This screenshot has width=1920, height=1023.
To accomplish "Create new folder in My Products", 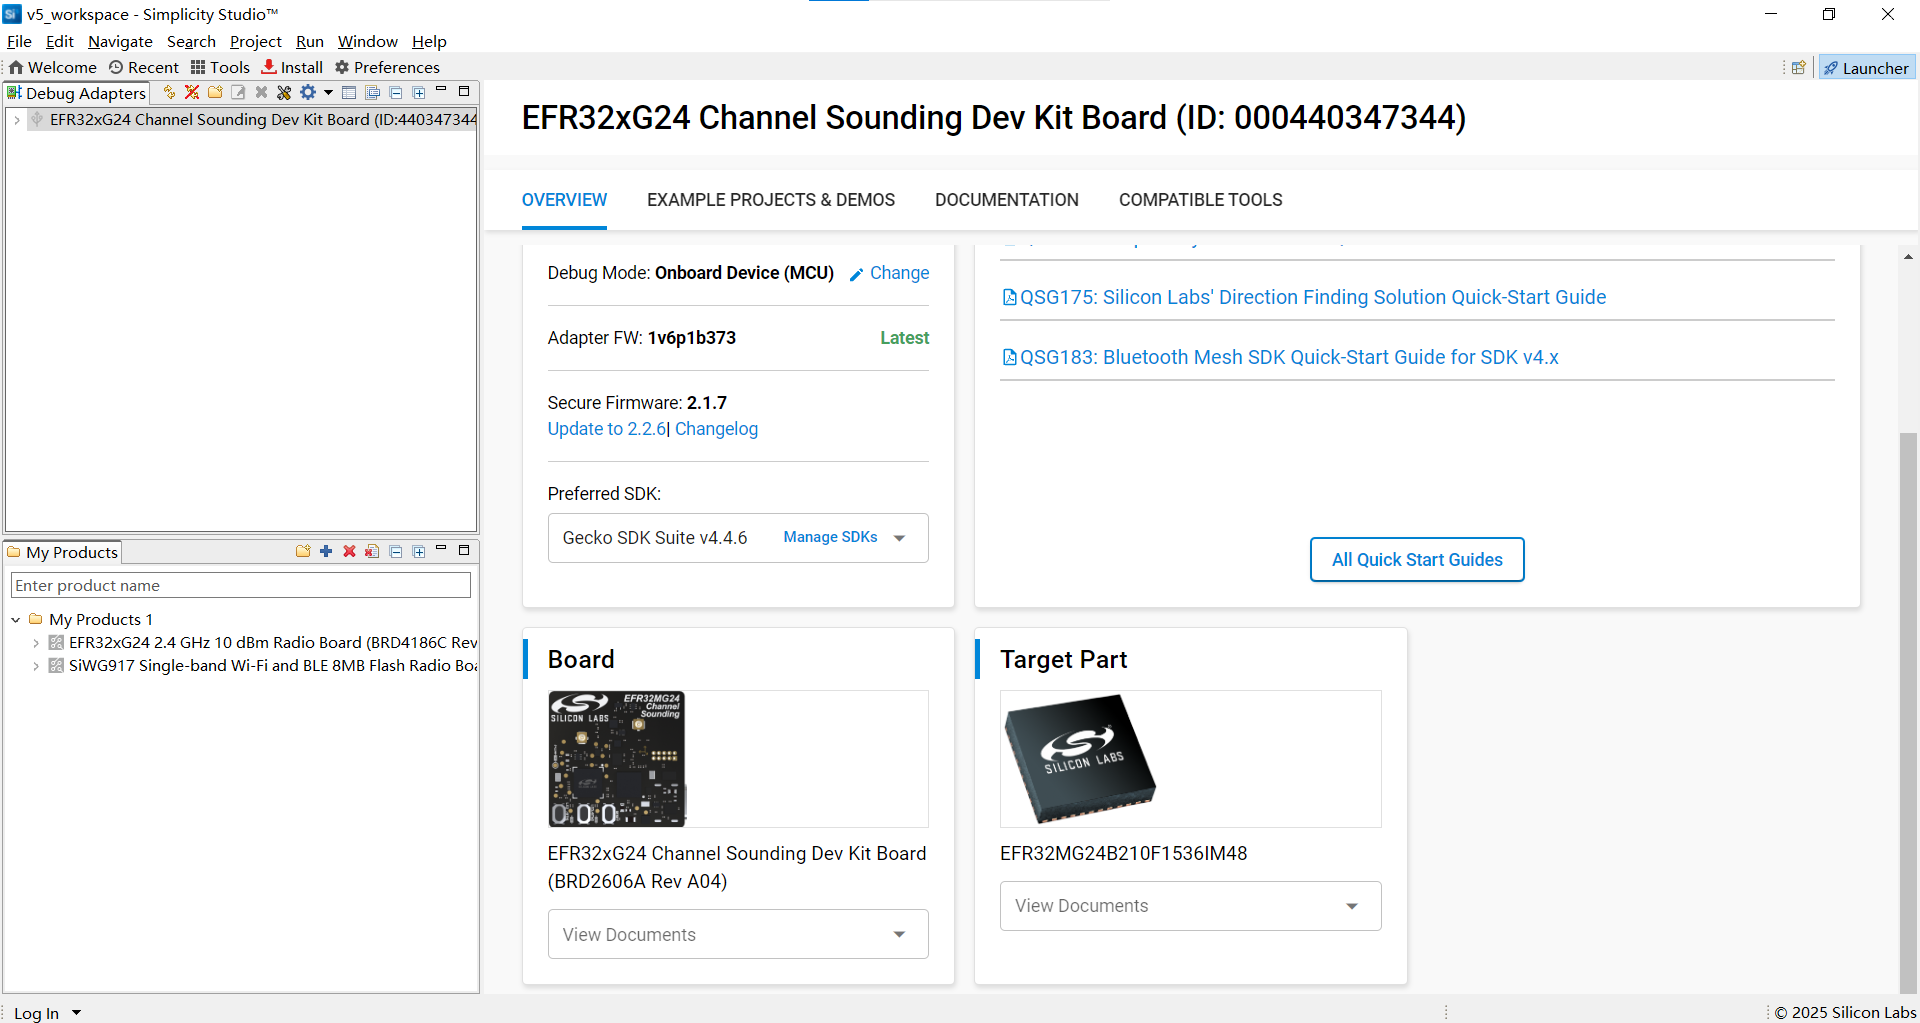I will [303, 551].
